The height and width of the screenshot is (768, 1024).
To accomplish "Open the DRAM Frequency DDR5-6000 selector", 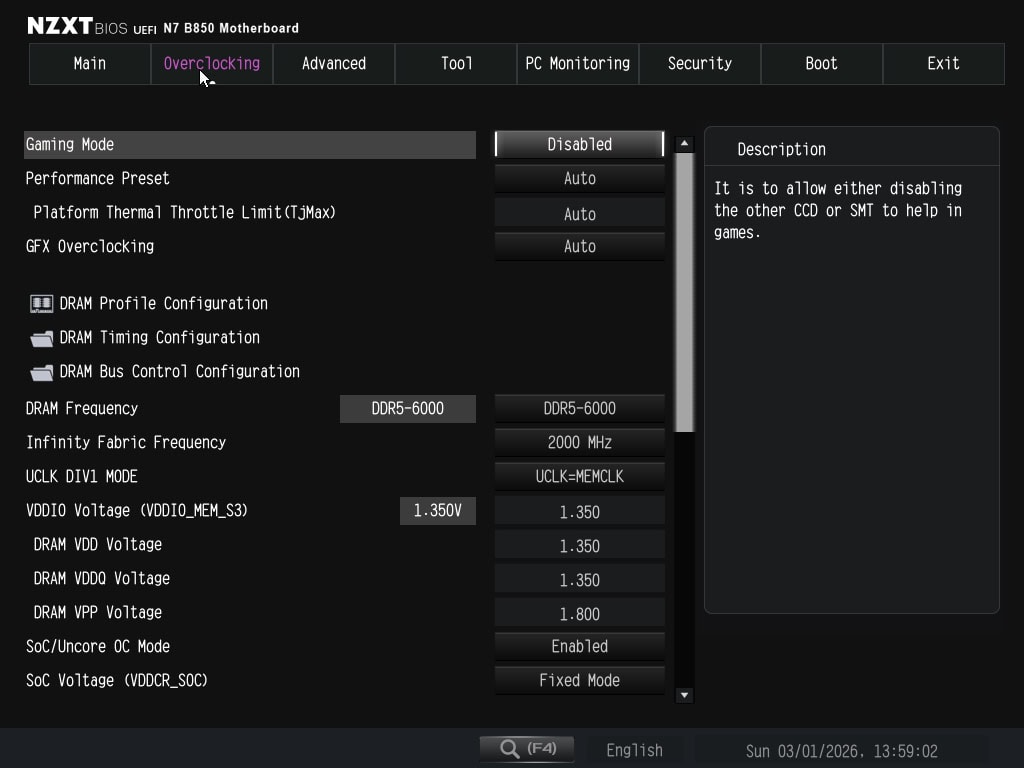I will coord(579,408).
